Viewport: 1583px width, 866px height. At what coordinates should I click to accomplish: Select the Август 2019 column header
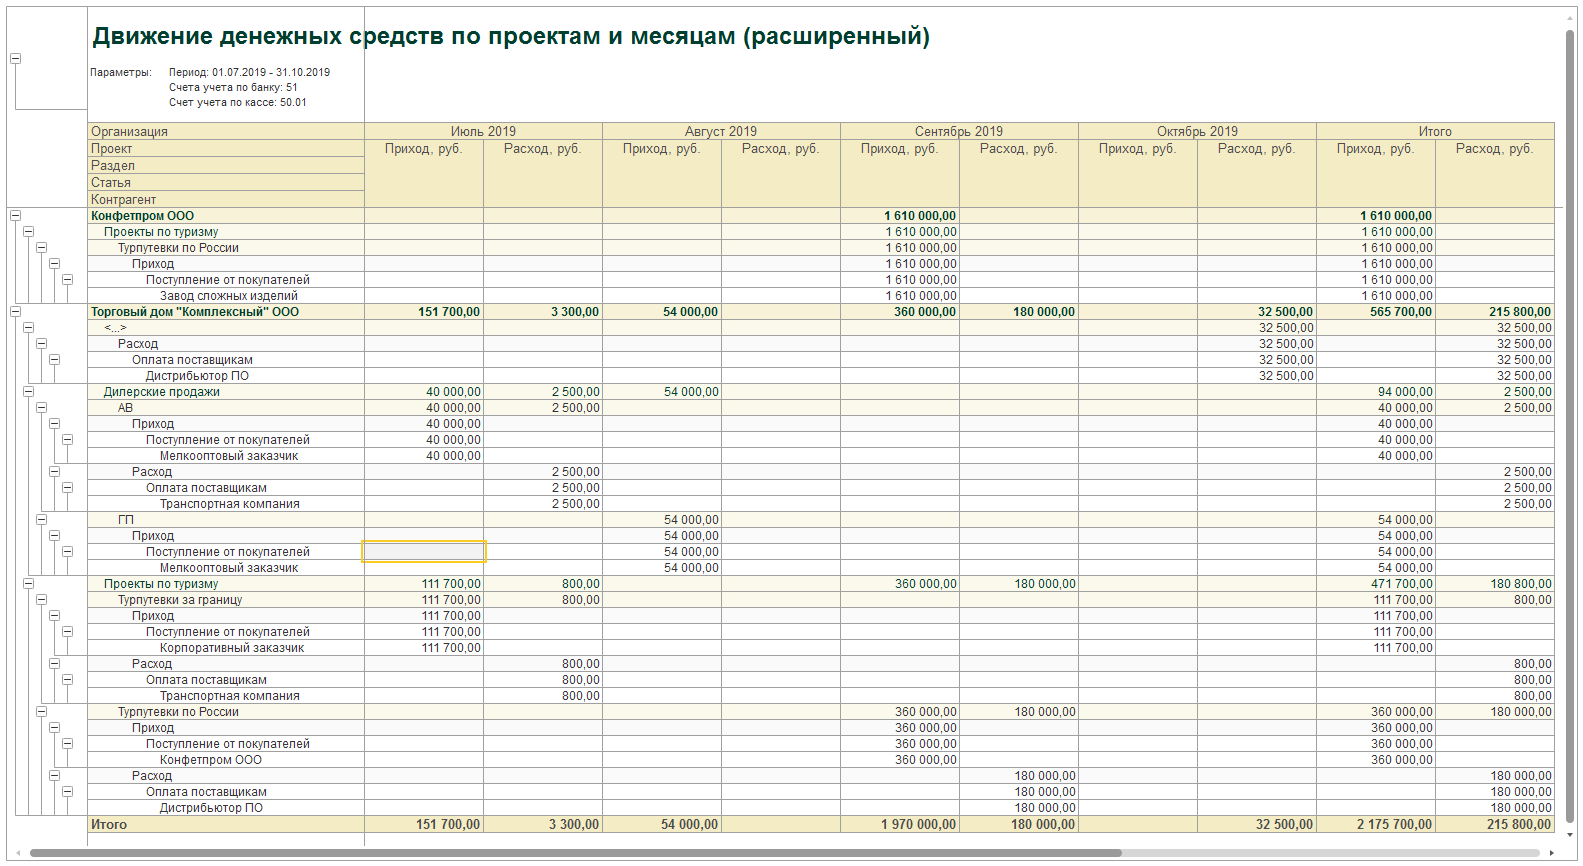click(x=721, y=131)
